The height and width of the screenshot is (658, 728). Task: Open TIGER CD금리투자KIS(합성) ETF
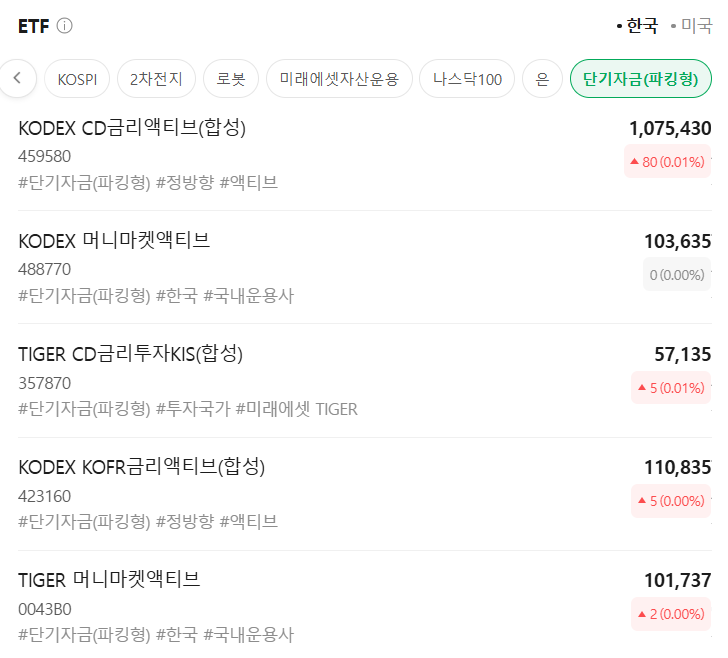pyautogui.click(x=130, y=354)
